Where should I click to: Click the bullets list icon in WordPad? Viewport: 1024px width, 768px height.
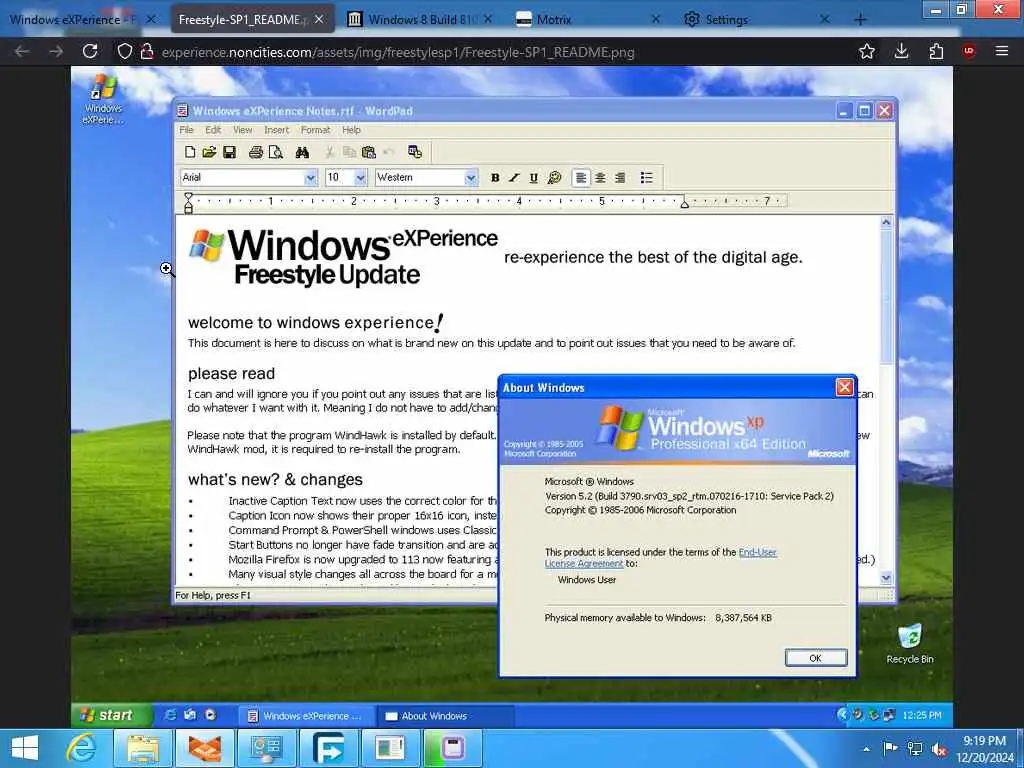click(x=647, y=178)
